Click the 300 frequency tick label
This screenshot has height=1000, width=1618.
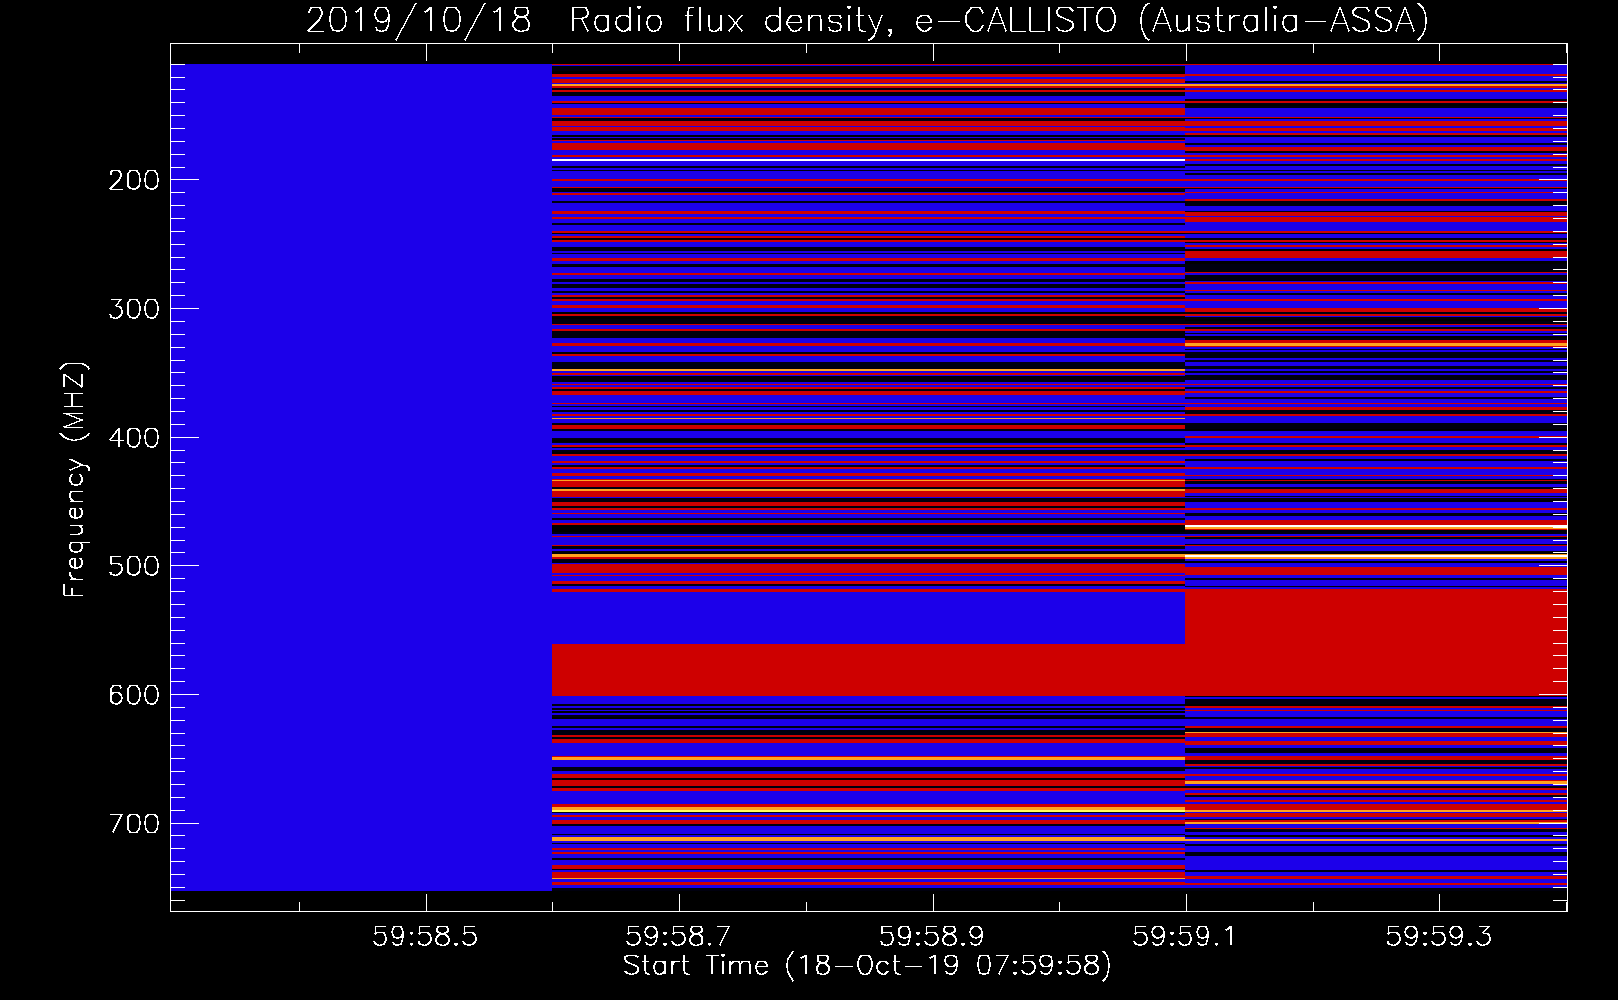pos(134,309)
